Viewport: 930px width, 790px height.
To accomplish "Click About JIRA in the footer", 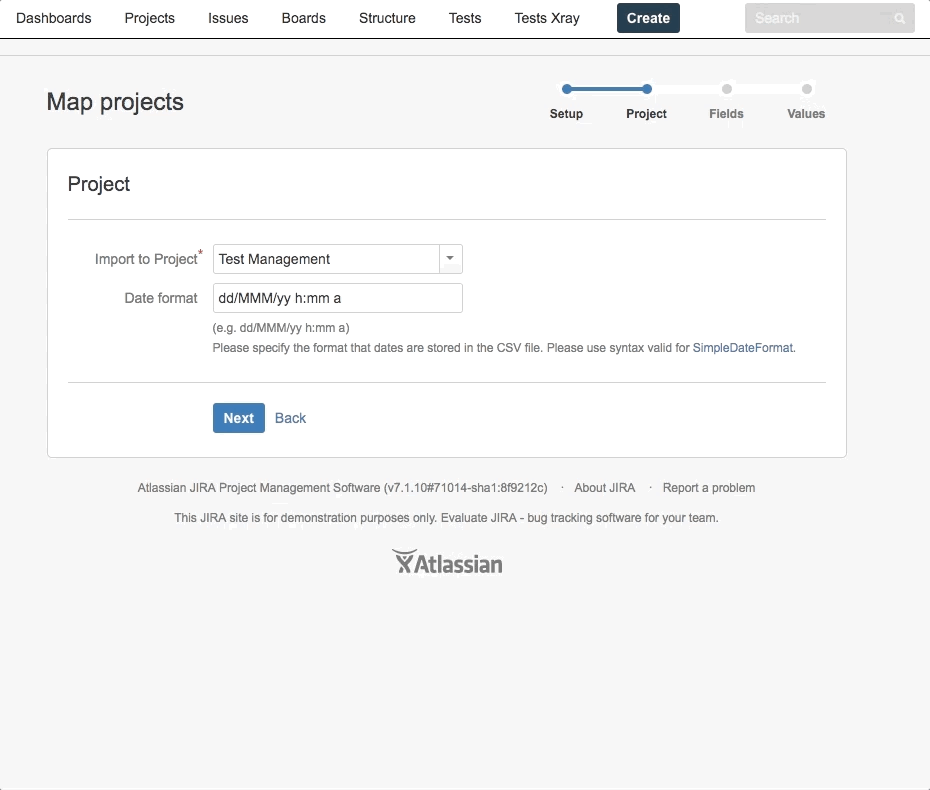I will [604, 488].
